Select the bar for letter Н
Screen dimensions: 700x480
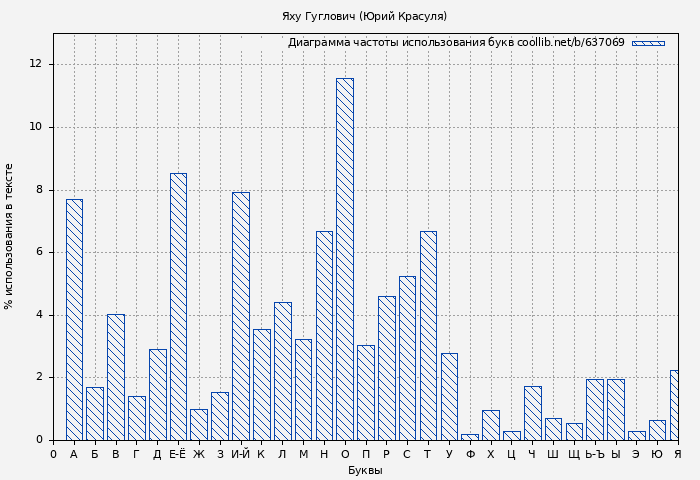(324, 336)
